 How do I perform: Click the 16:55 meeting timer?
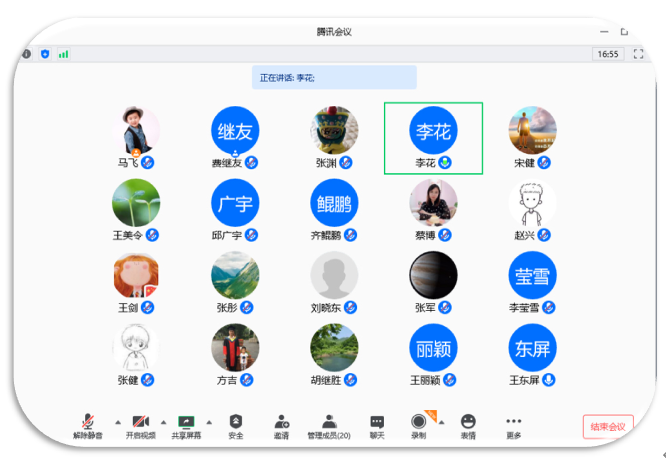[608, 54]
